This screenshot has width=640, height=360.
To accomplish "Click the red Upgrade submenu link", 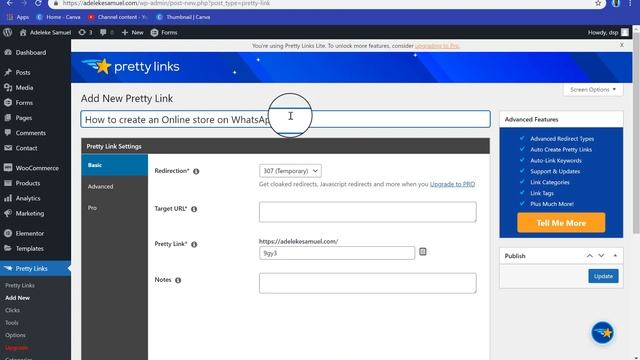I will point(16,348).
